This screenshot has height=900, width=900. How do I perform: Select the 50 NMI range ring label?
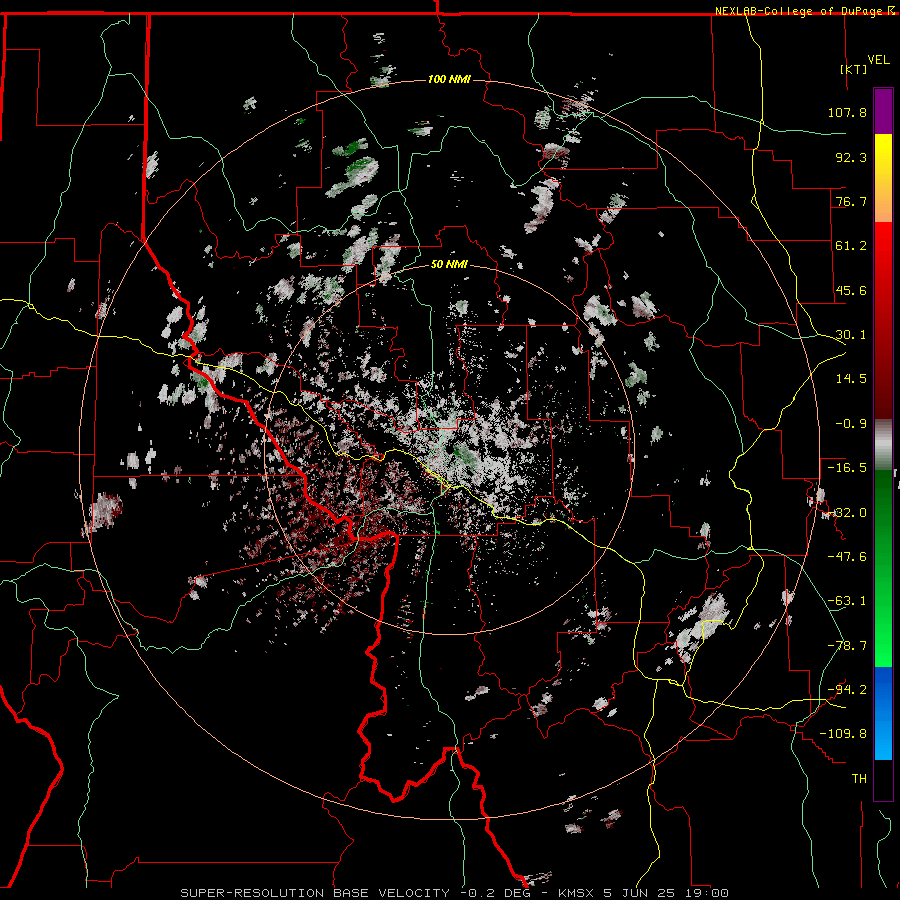pos(449,265)
